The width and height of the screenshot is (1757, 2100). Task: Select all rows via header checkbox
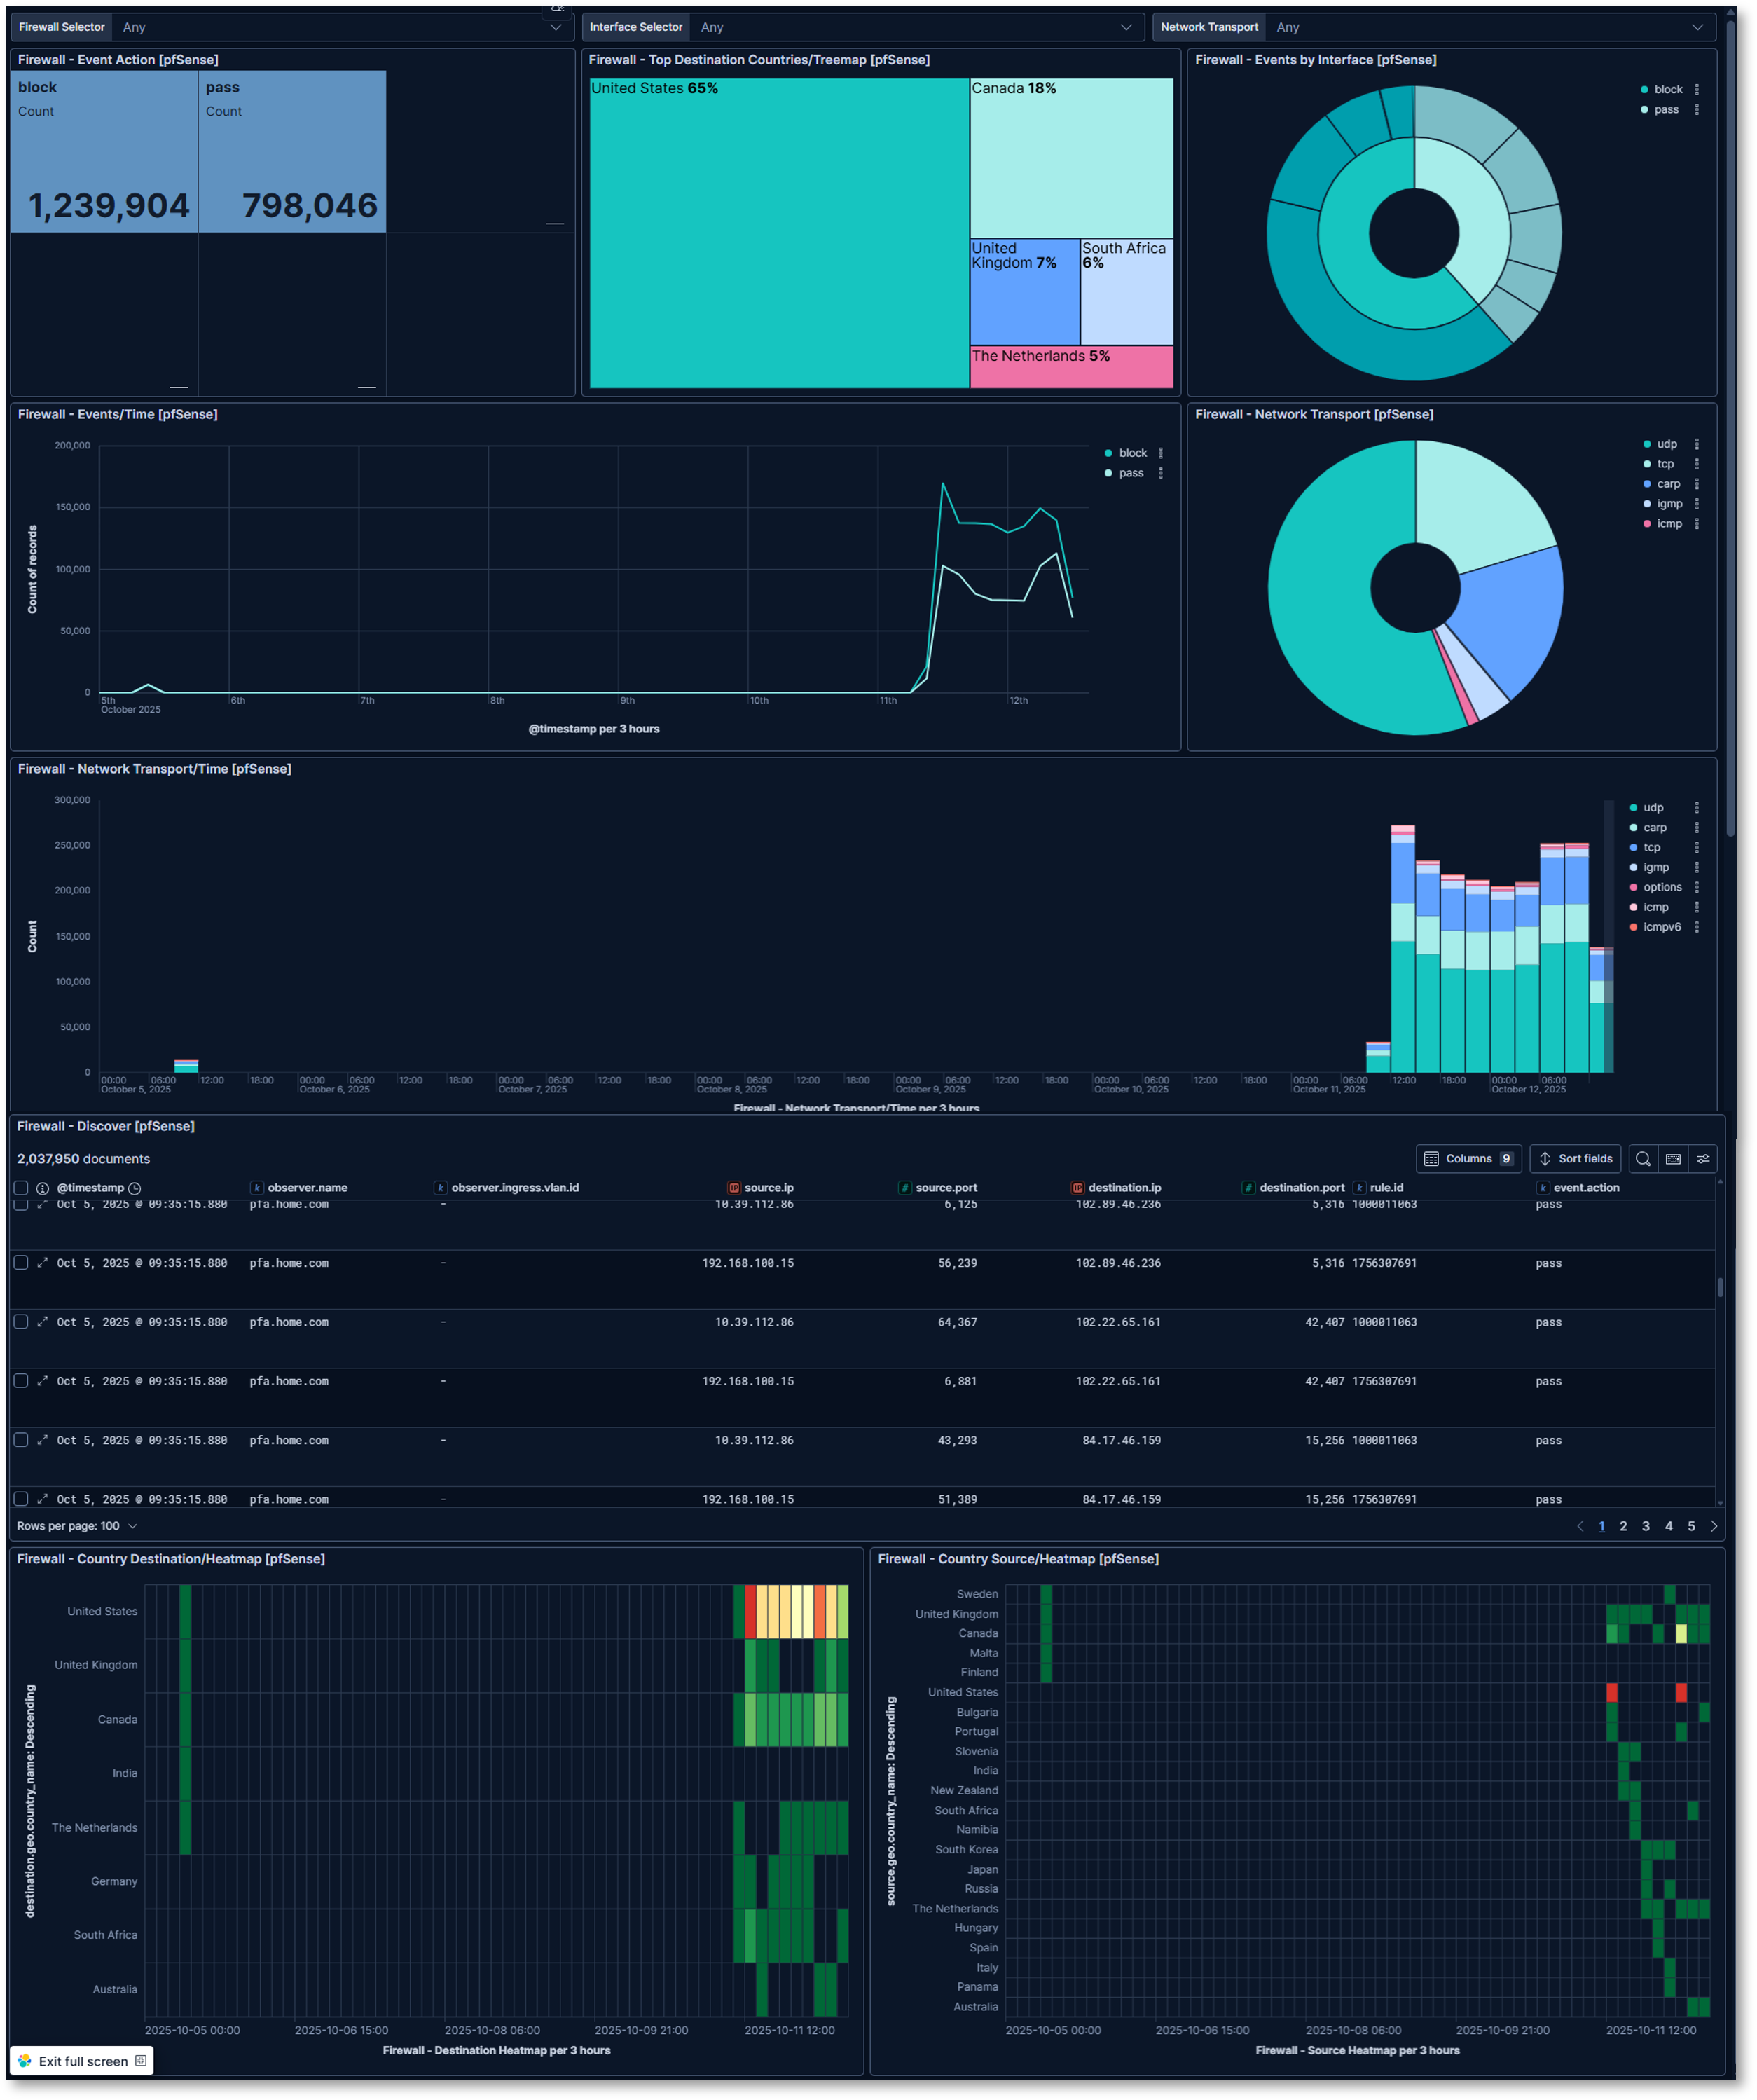pos(21,1188)
